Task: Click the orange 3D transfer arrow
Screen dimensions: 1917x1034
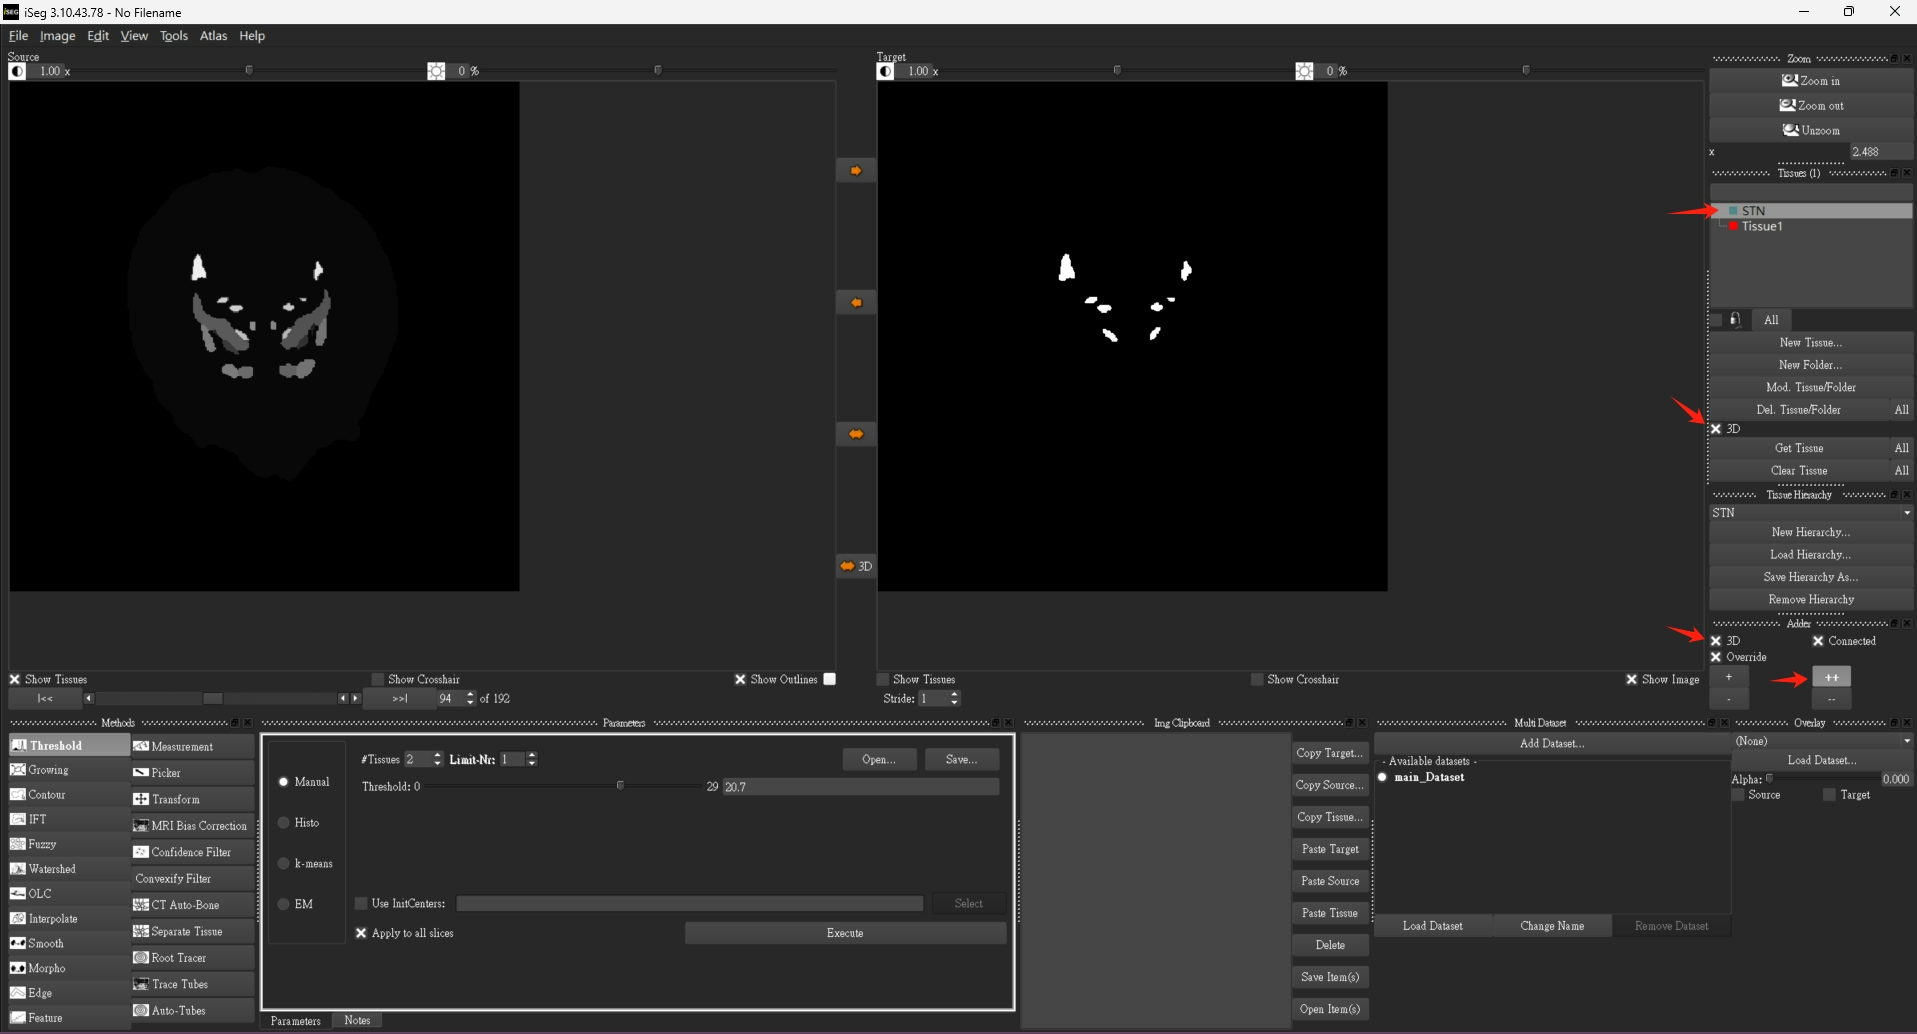Action: point(855,566)
